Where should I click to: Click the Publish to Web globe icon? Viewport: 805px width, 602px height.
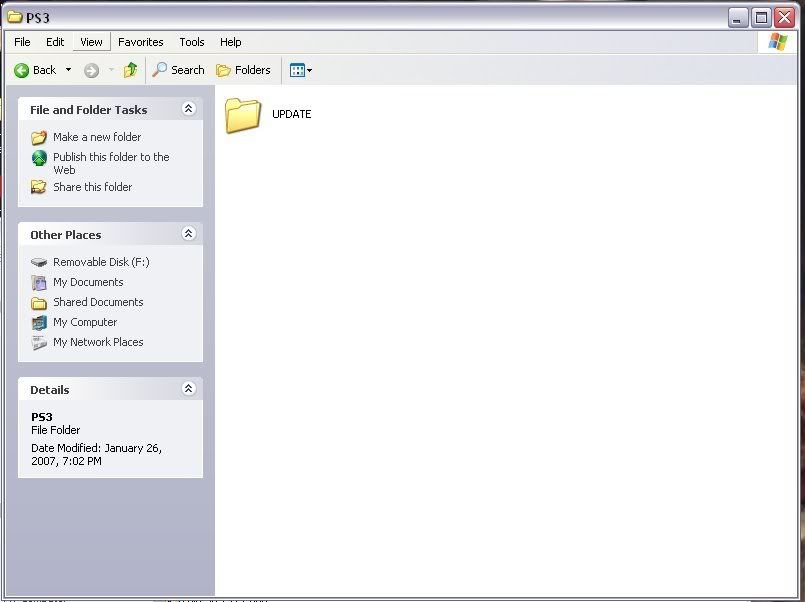click(39, 158)
